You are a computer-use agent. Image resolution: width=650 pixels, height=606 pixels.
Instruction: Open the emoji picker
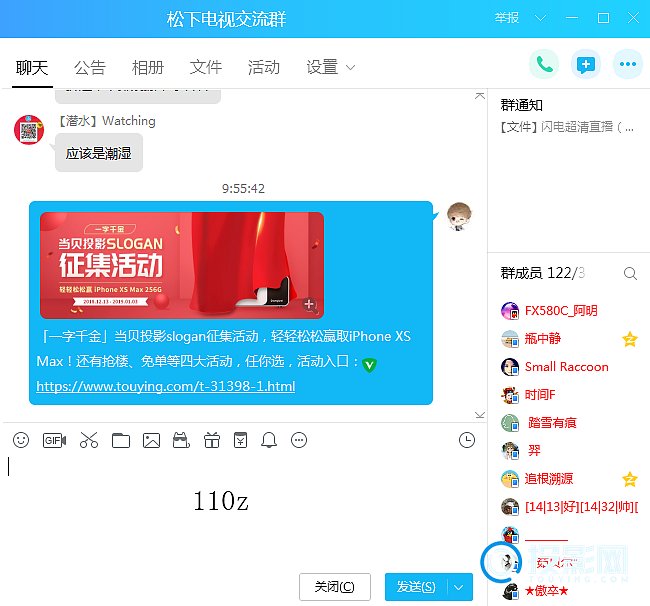pyautogui.click(x=21, y=440)
